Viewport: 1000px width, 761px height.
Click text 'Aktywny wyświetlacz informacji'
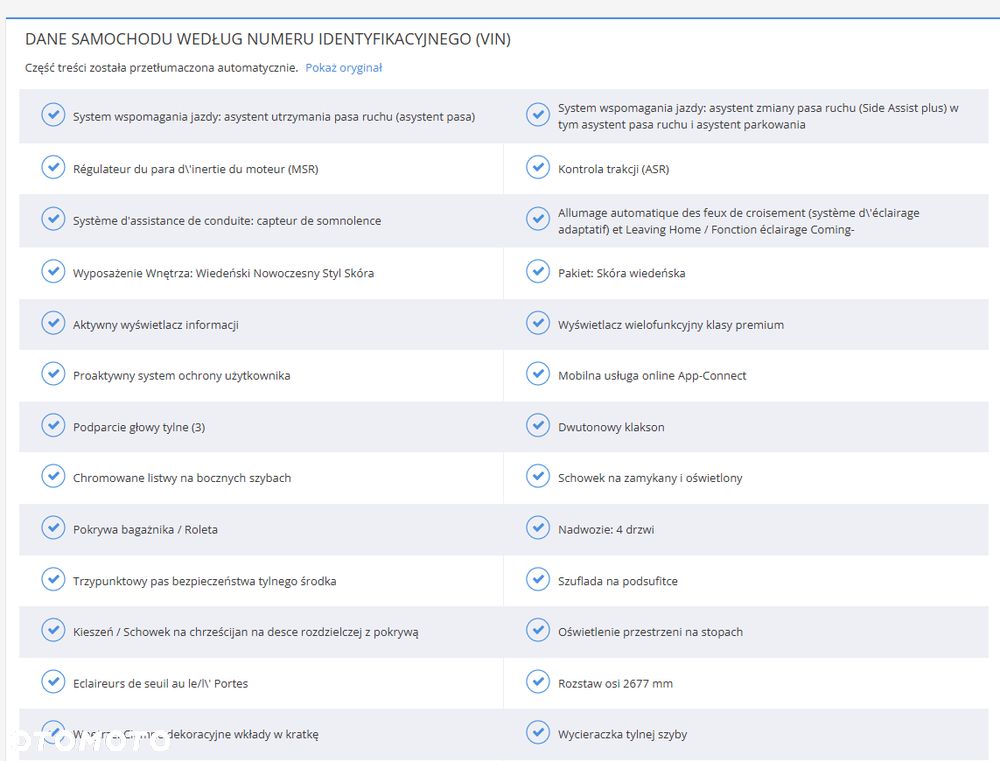pyautogui.click(x=156, y=325)
